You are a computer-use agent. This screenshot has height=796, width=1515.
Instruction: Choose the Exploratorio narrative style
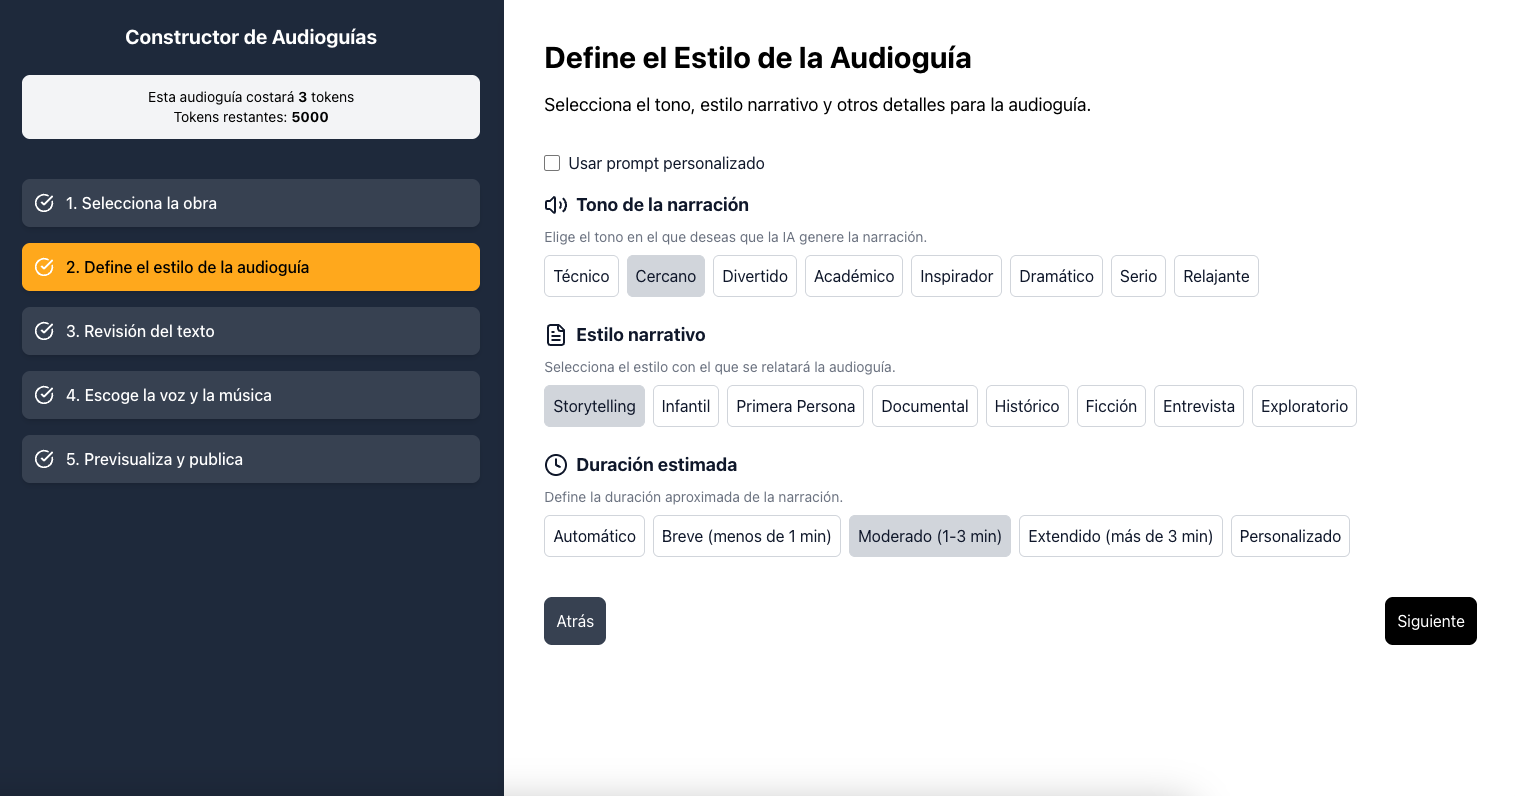point(1304,406)
